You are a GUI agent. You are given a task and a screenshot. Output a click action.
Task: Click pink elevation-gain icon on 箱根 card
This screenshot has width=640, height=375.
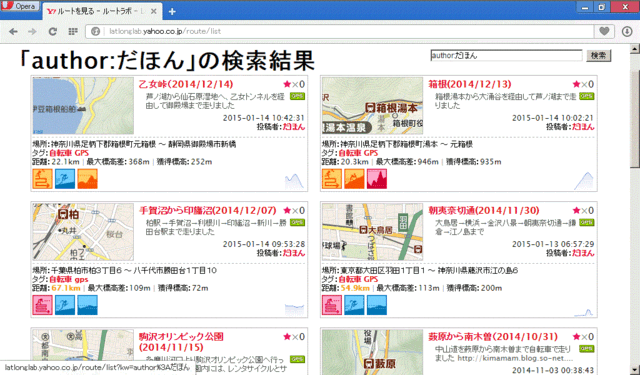377,179
